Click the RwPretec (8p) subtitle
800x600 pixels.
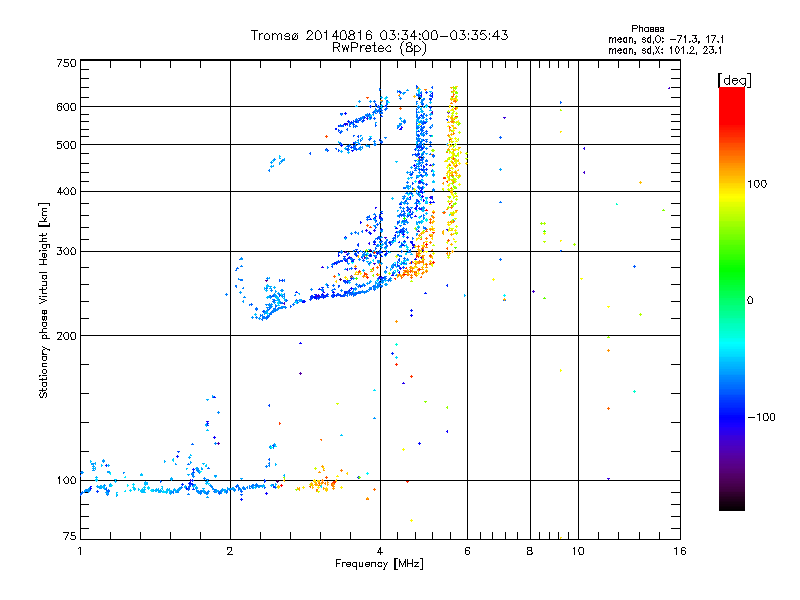[x=379, y=48]
